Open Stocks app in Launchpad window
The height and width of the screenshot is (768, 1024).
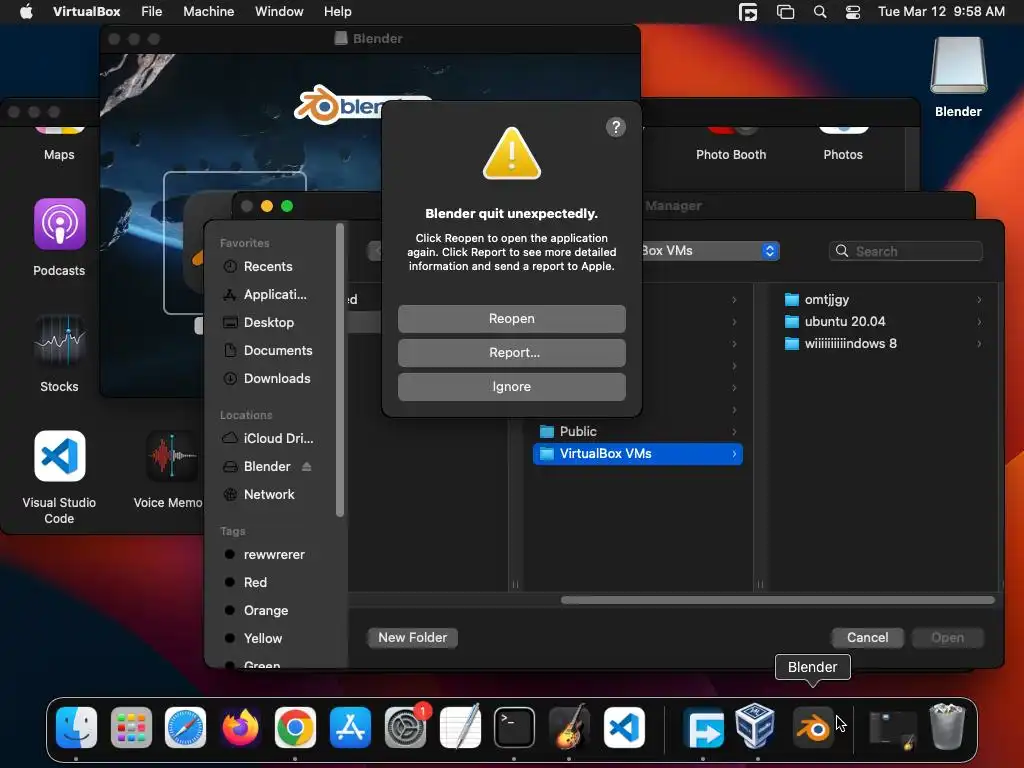(x=59, y=340)
